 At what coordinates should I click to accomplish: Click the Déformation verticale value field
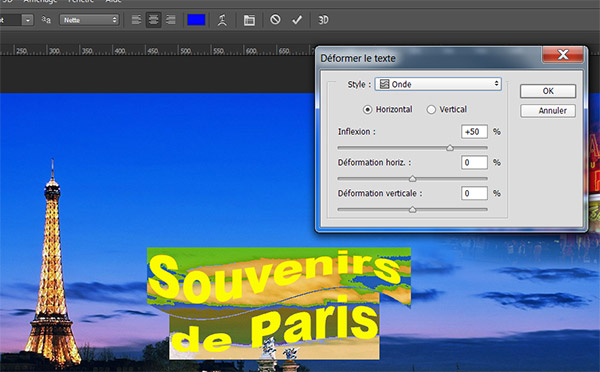(x=474, y=193)
